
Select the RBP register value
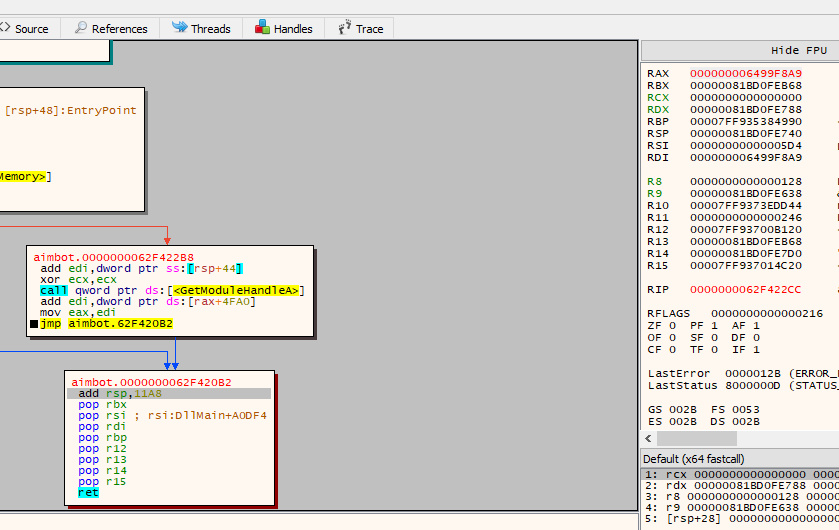tap(745, 121)
